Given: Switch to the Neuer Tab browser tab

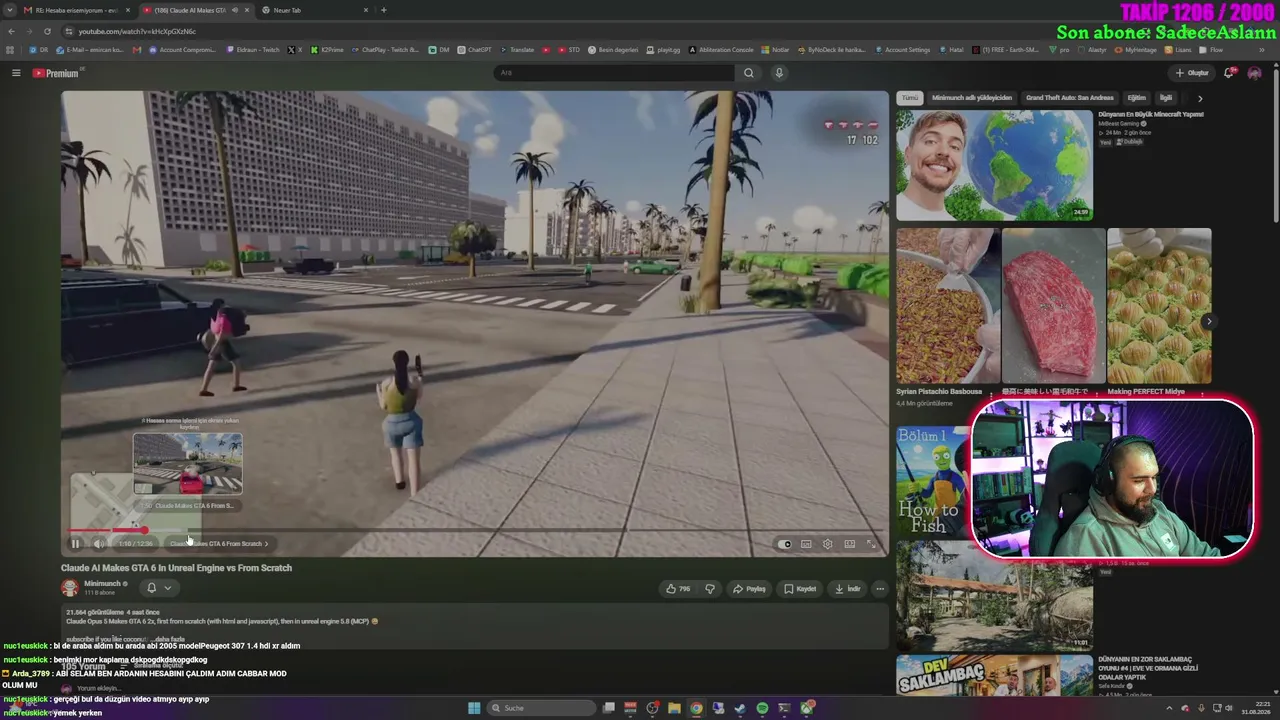Looking at the screenshot, I should (315, 10).
